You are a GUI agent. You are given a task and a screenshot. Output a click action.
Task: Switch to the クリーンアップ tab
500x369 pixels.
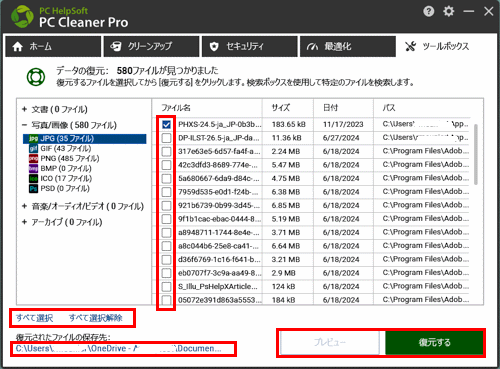pos(151,47)
